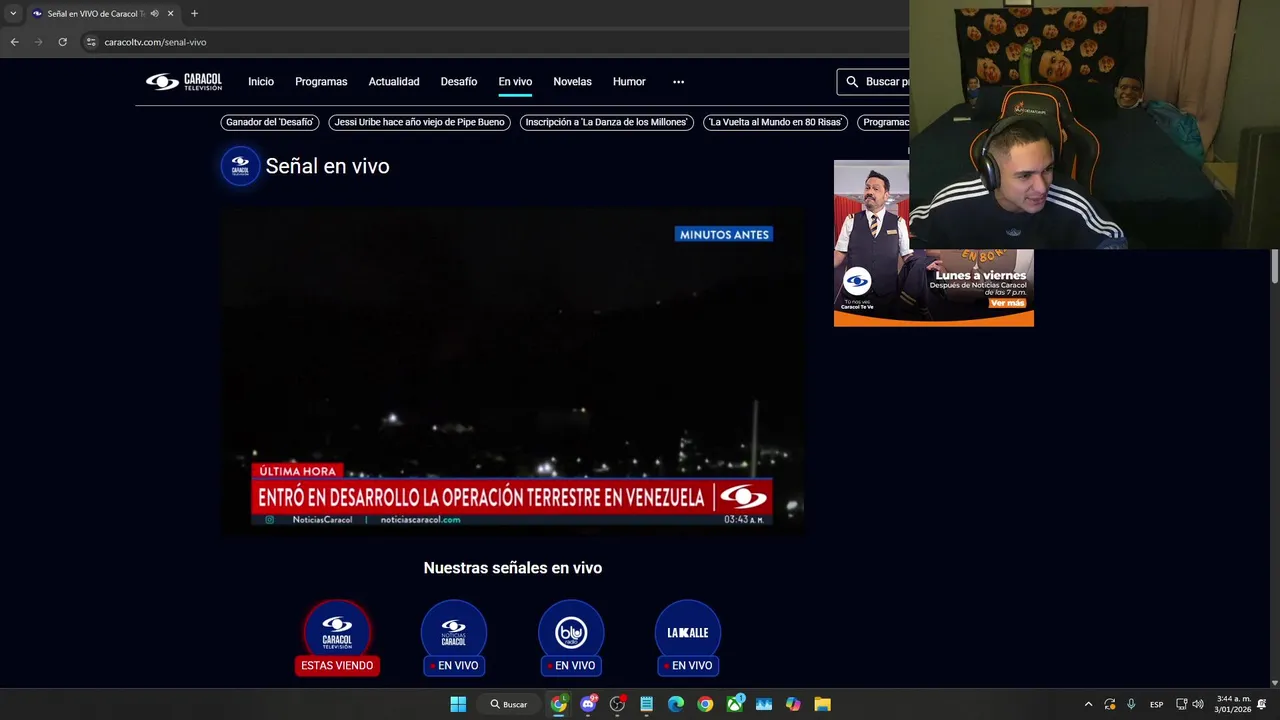Launch the second Google Chrome taskbar icon
The height and width of the screenshot is (720, 1280).
(705, 704)
